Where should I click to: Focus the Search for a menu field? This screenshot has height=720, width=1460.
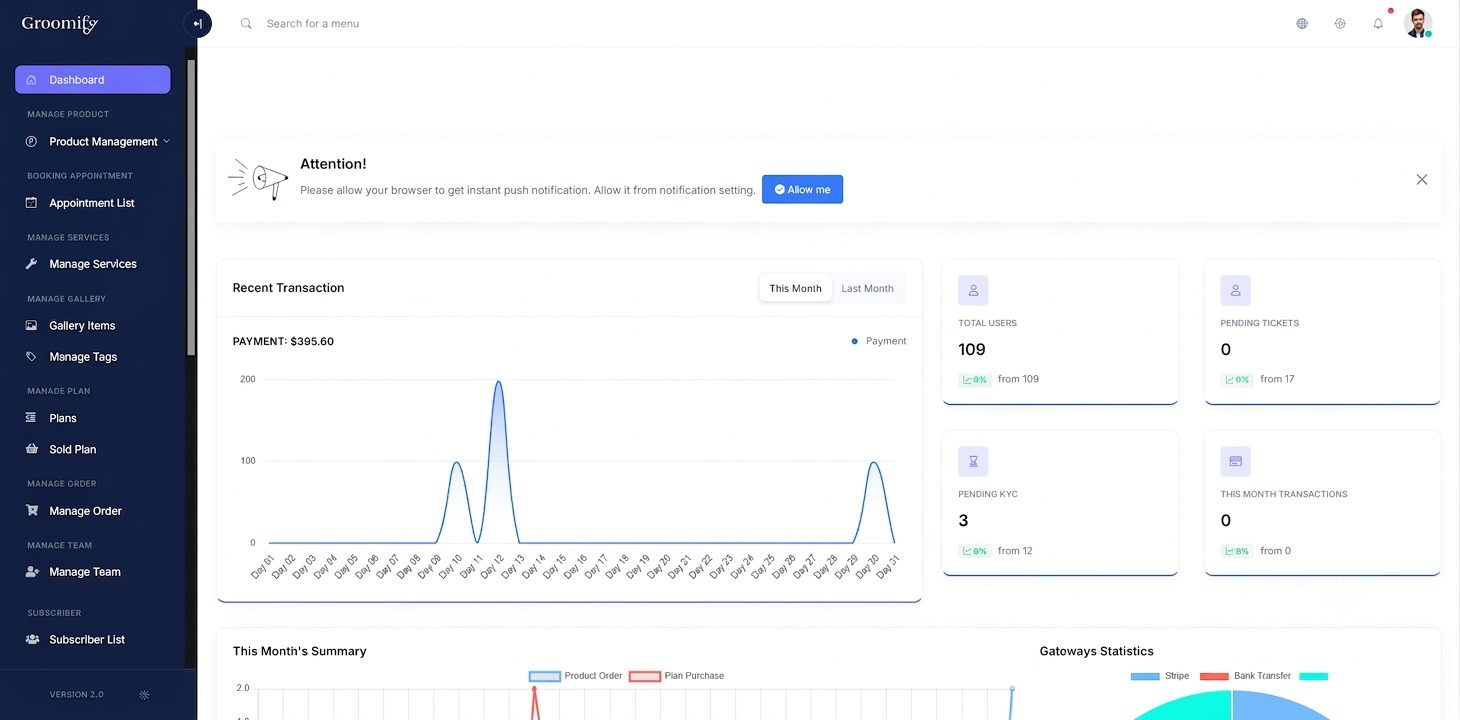(x=313, y=23)
